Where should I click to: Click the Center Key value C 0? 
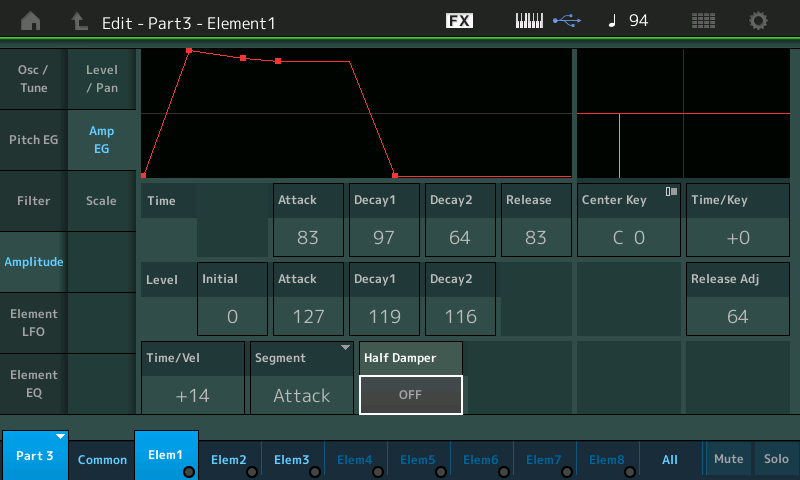coord(629,238)
